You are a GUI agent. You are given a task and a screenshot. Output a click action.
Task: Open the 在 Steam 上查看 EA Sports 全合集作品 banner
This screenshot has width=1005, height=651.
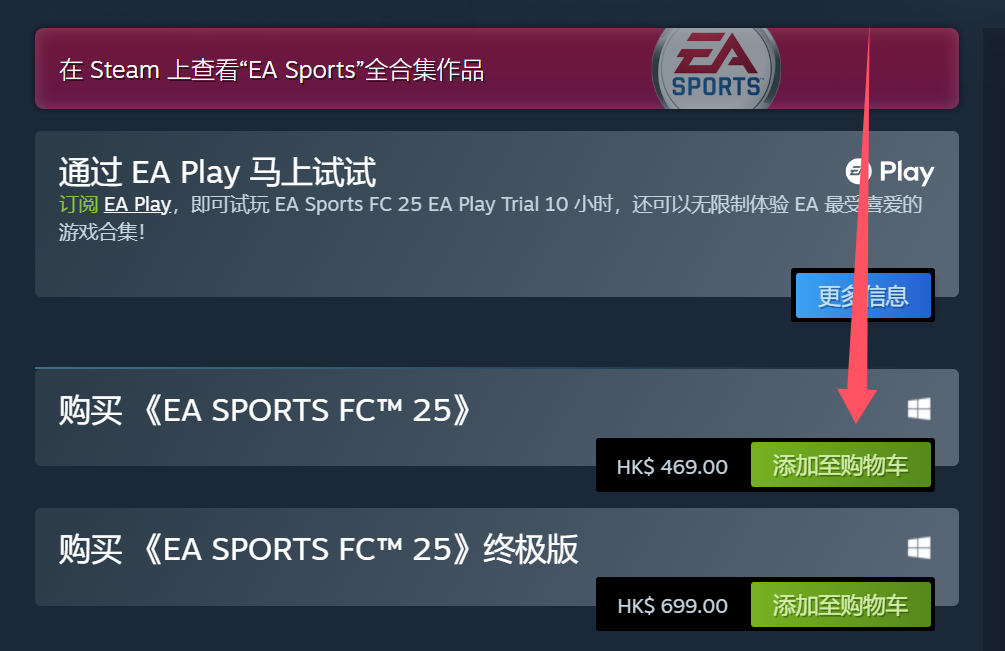[x=497, y=69]
